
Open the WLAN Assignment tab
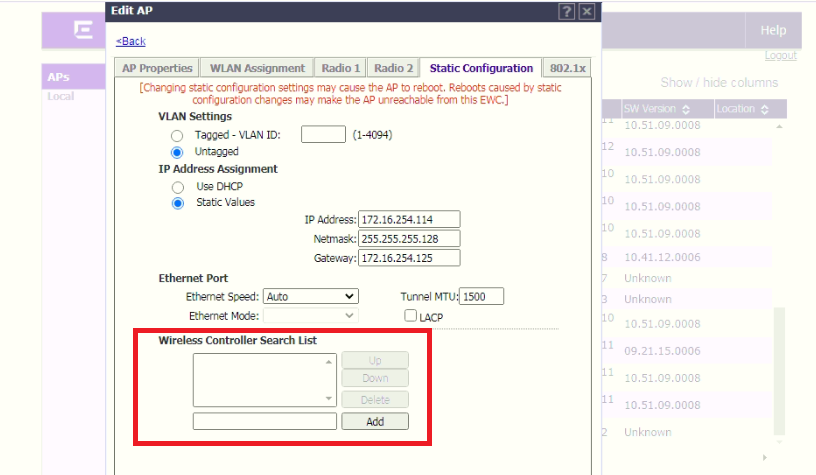pos(257,68)
